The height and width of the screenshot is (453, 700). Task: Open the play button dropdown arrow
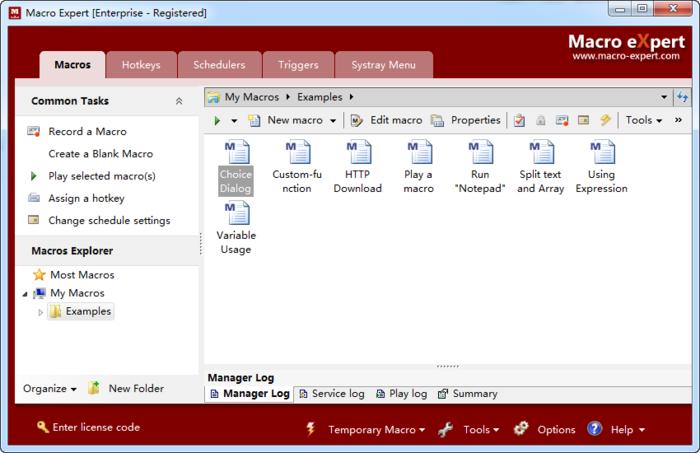coord(234,121)
